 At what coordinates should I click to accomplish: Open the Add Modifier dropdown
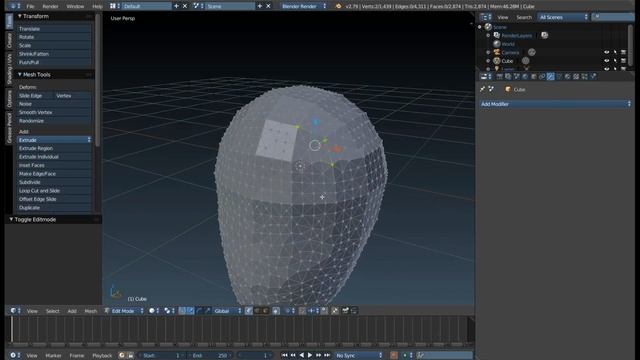click(555, 104)
